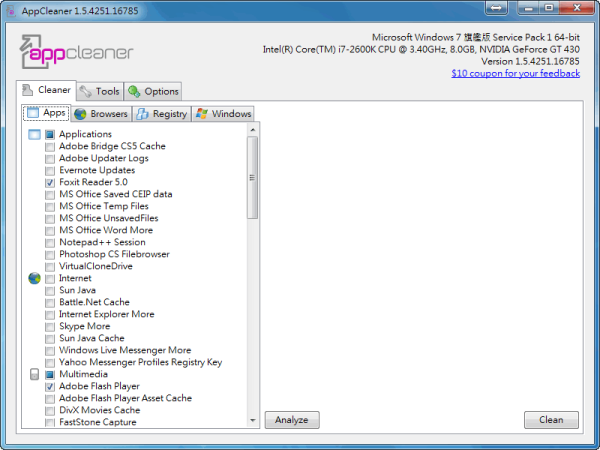Check Sun Java Cache checkbox
Image resolution: width=600 pixels, height=450 pixels.
click(50, 339)
